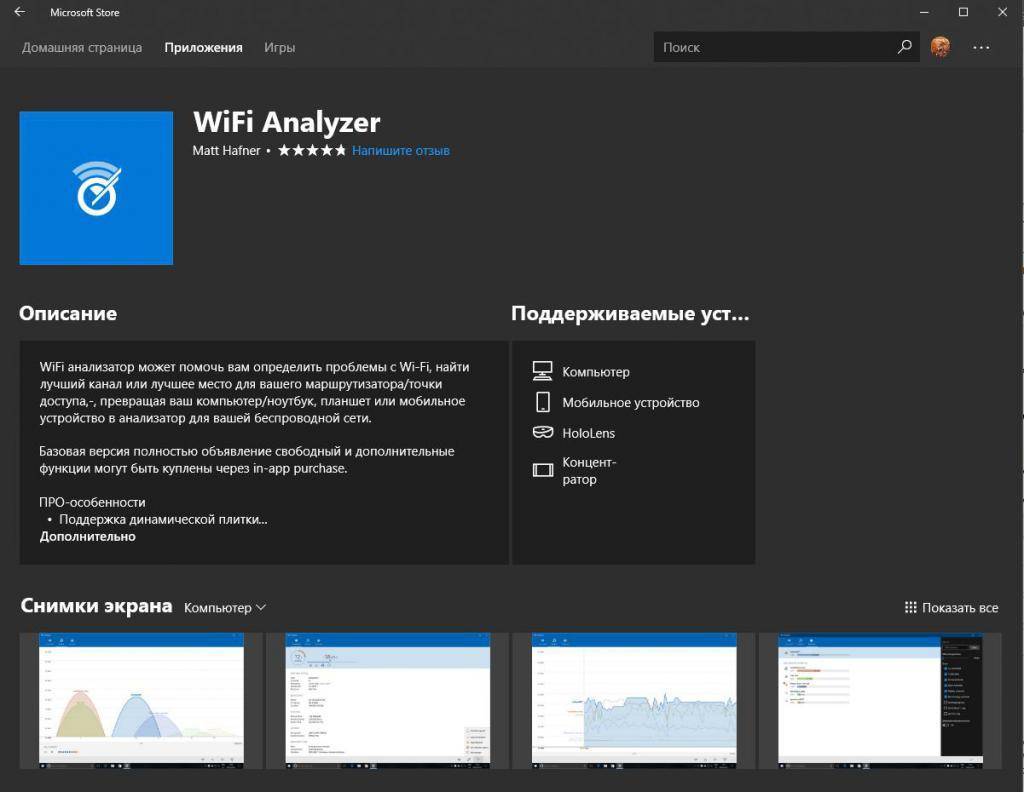Open the network details screenshot thumbnail
The image size is (1024, 792).
click(x=387, y=700)
